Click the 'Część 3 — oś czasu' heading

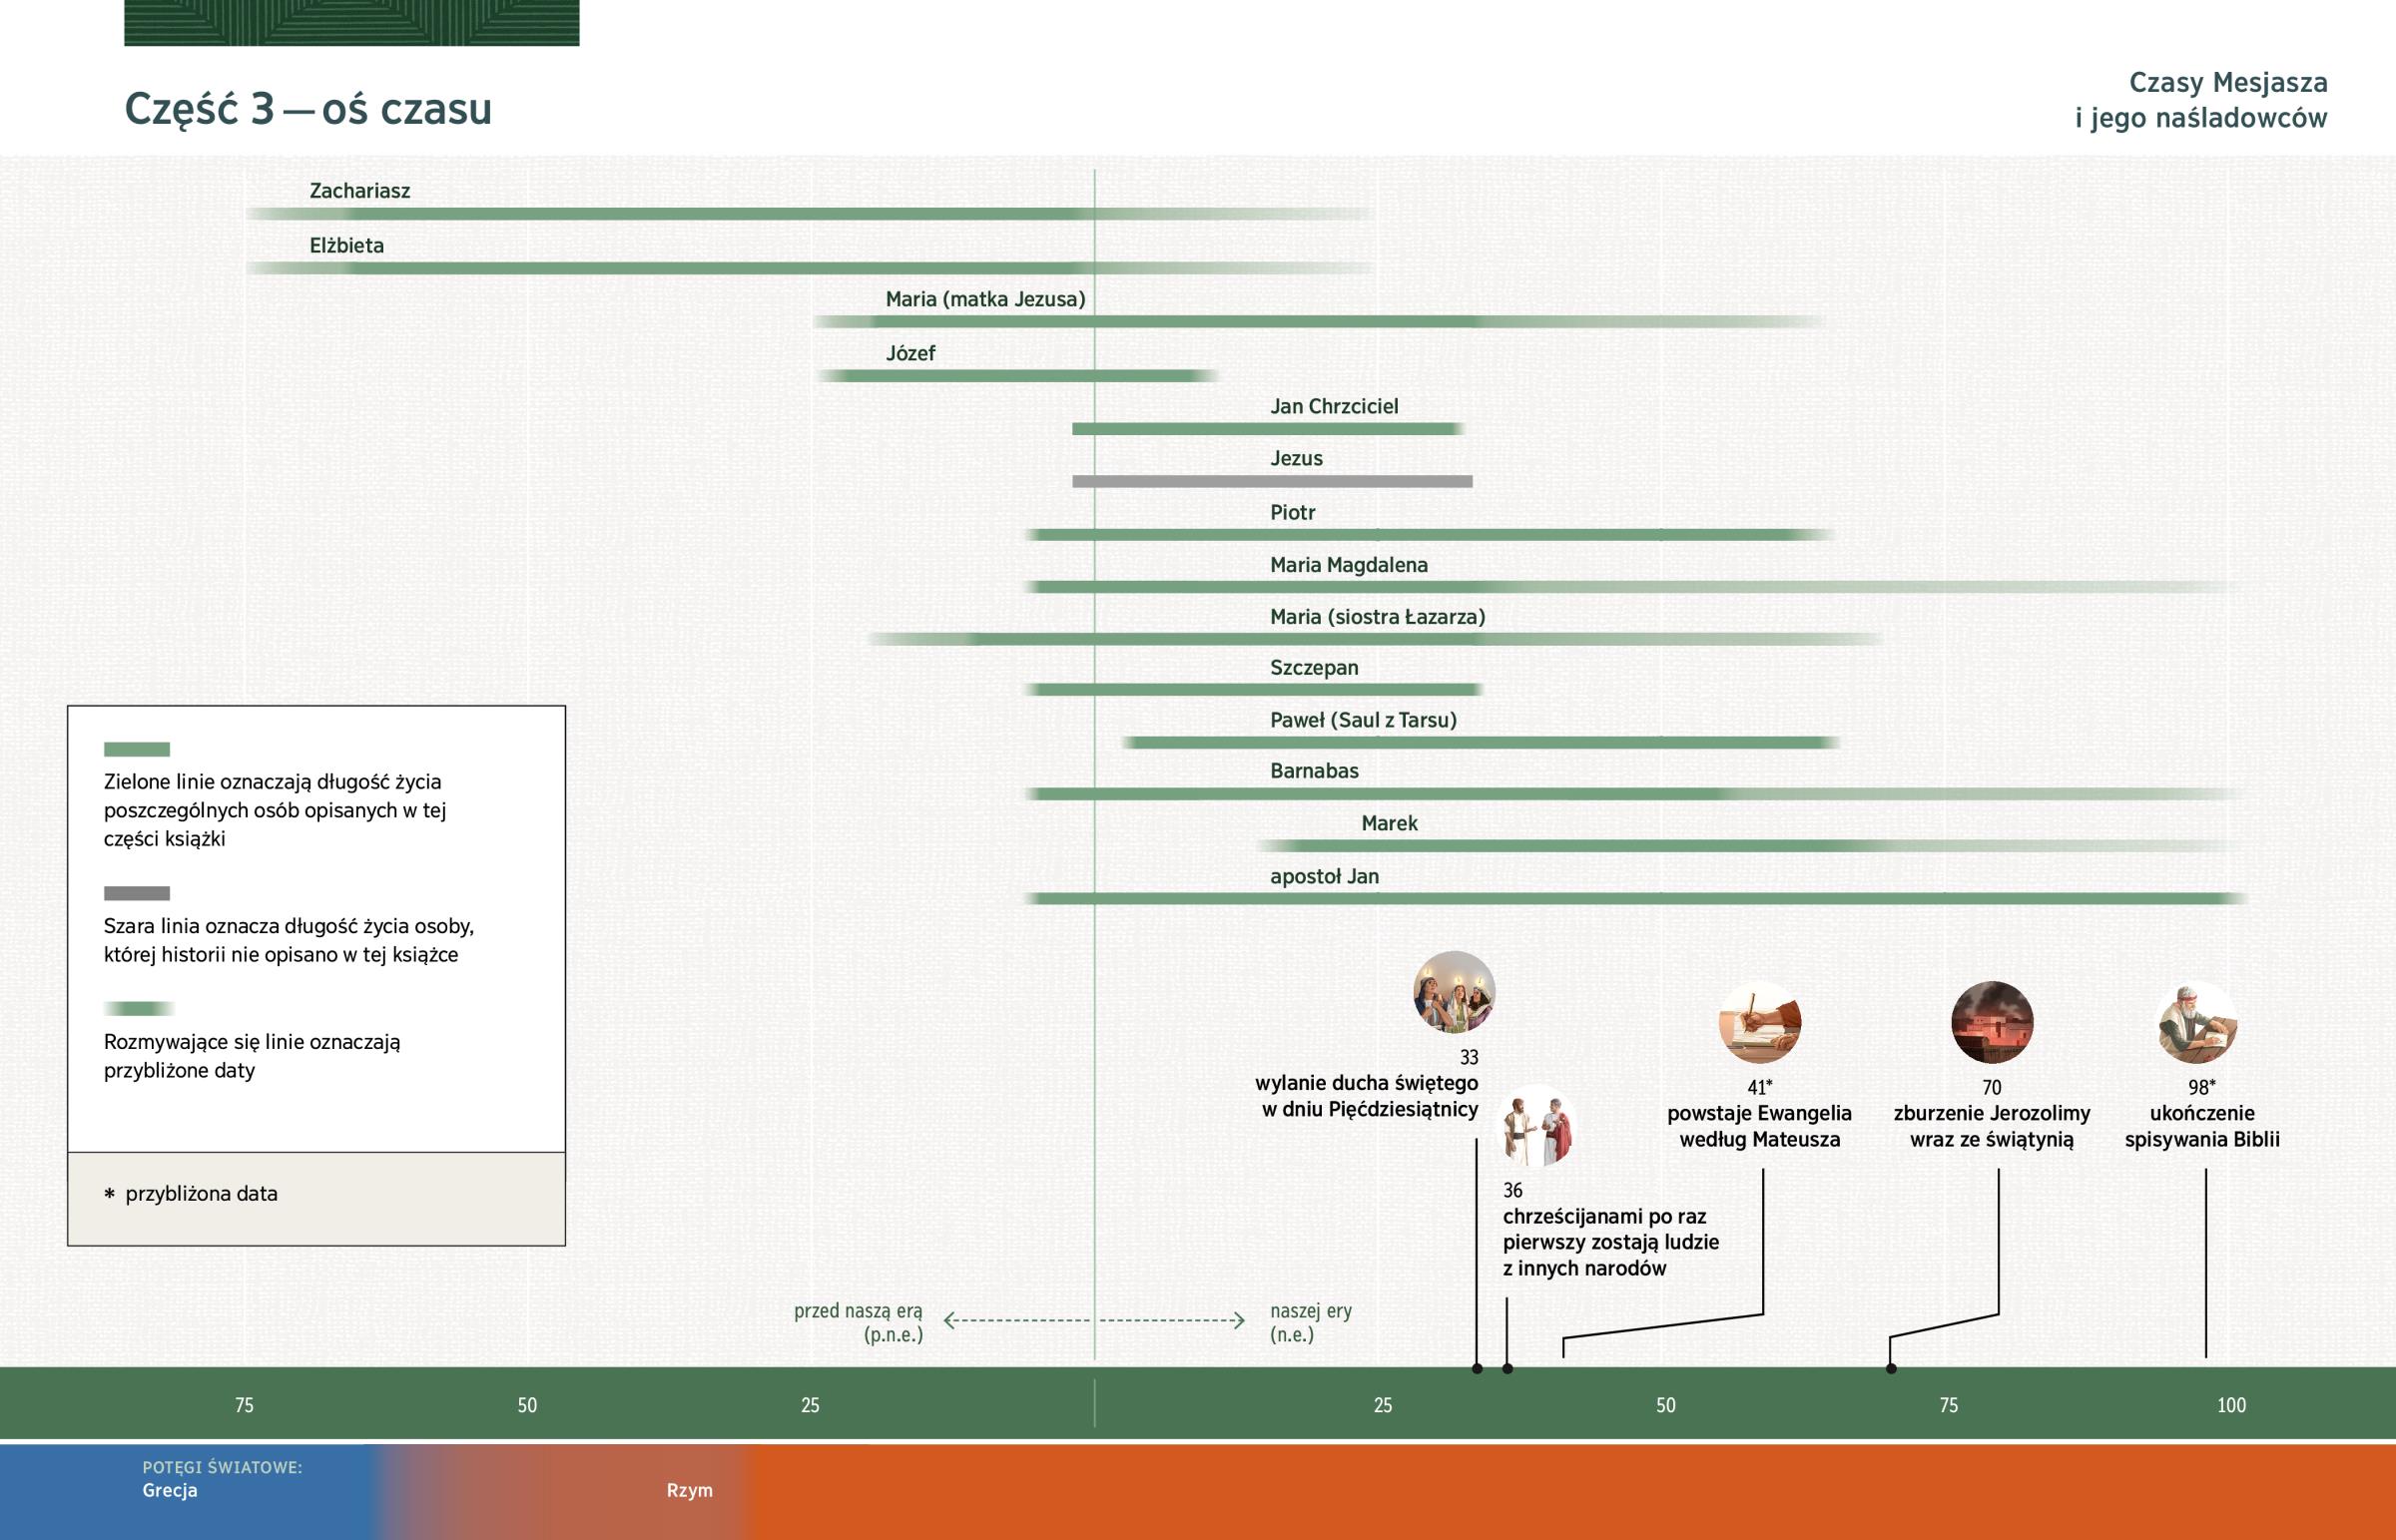(x=308, y=109)
